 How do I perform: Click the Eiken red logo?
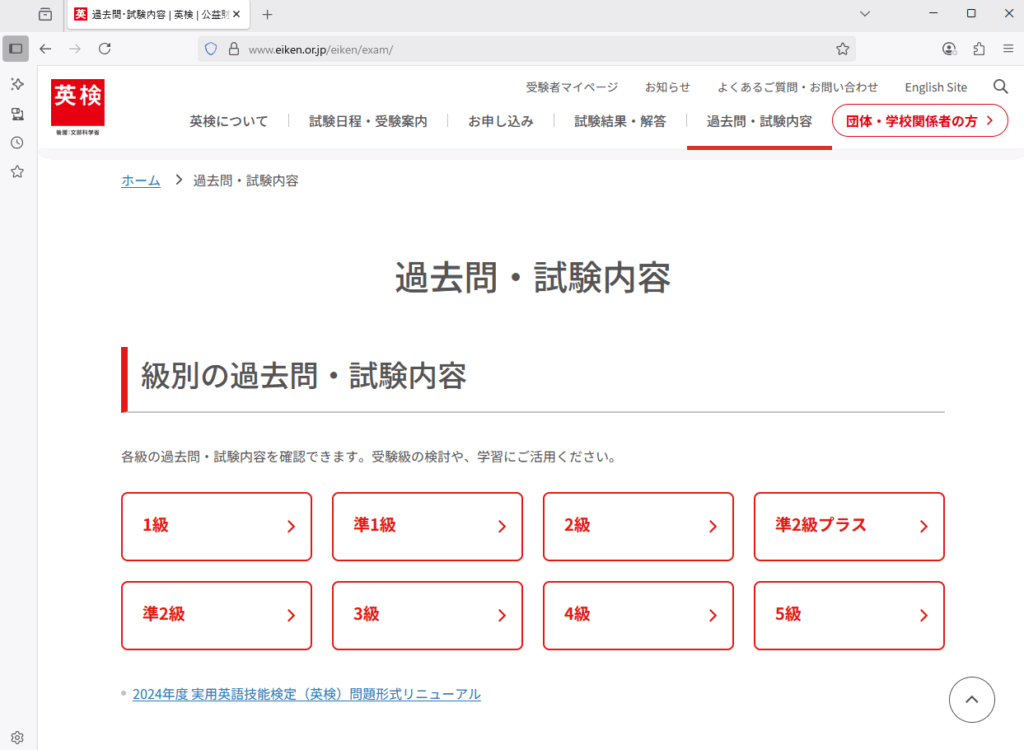click(x=78, y=107)
